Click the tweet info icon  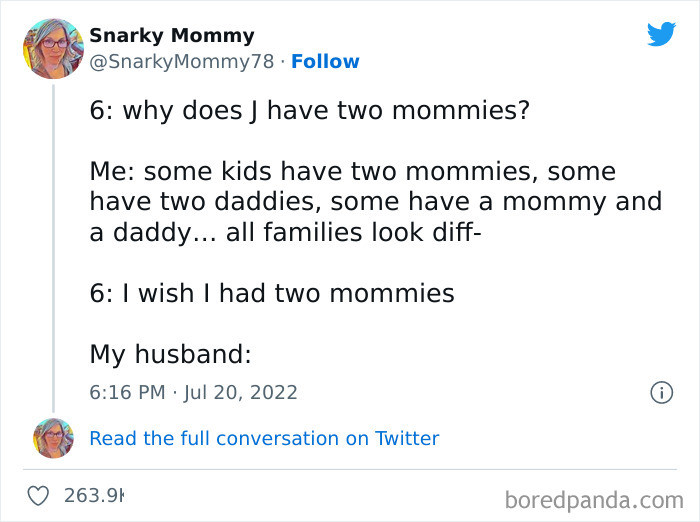pos(661,393)
